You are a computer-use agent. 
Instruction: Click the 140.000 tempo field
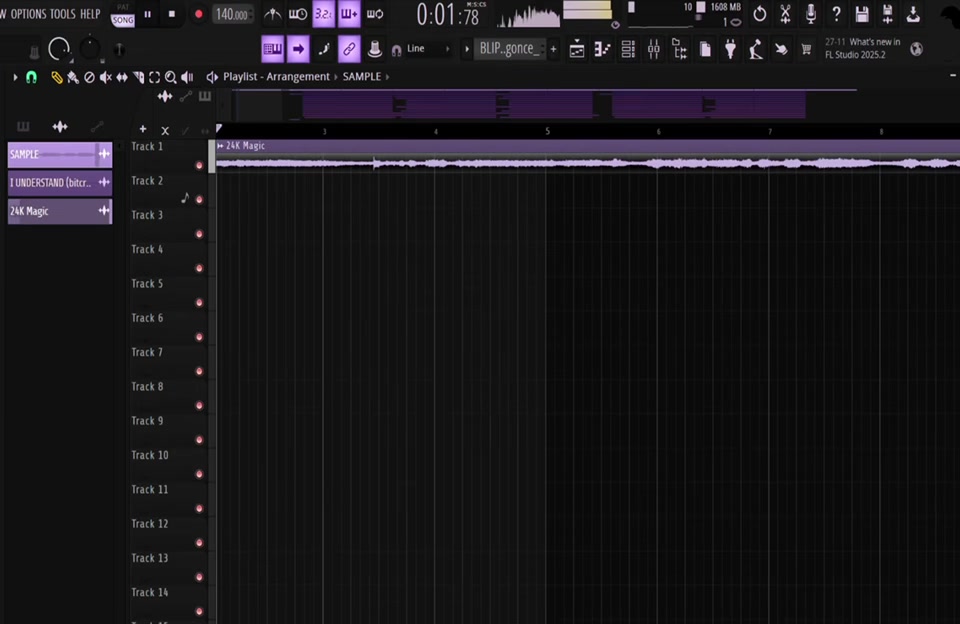(x=232, y=14)
